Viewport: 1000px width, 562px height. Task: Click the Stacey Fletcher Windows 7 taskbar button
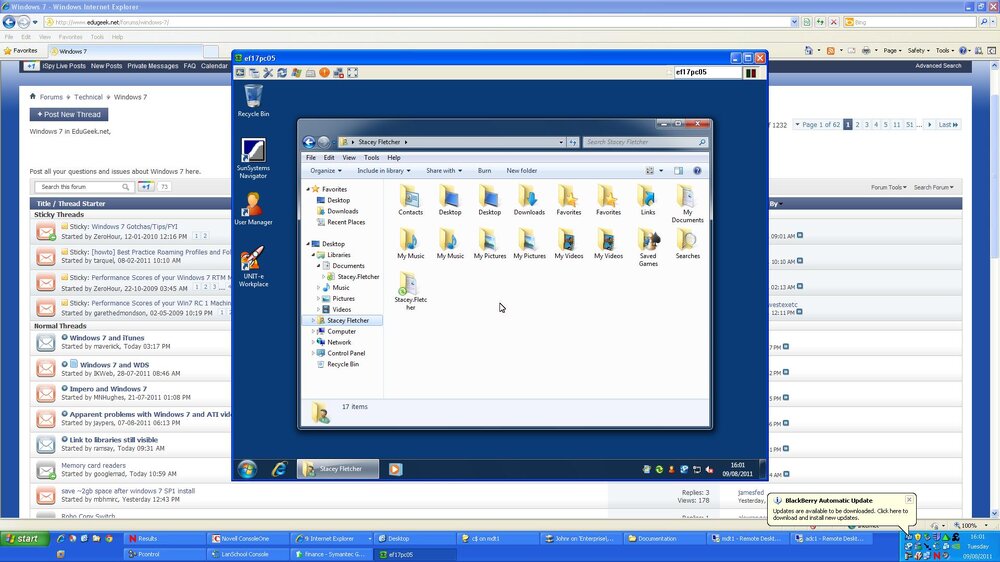tap(337, 469)
